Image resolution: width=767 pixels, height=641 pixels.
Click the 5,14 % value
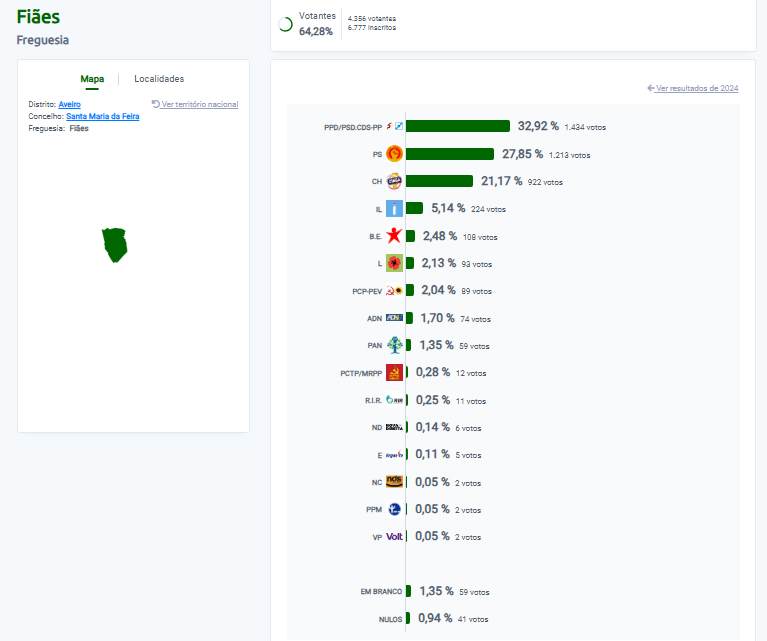pyautogui.click(x=448, y=208)
